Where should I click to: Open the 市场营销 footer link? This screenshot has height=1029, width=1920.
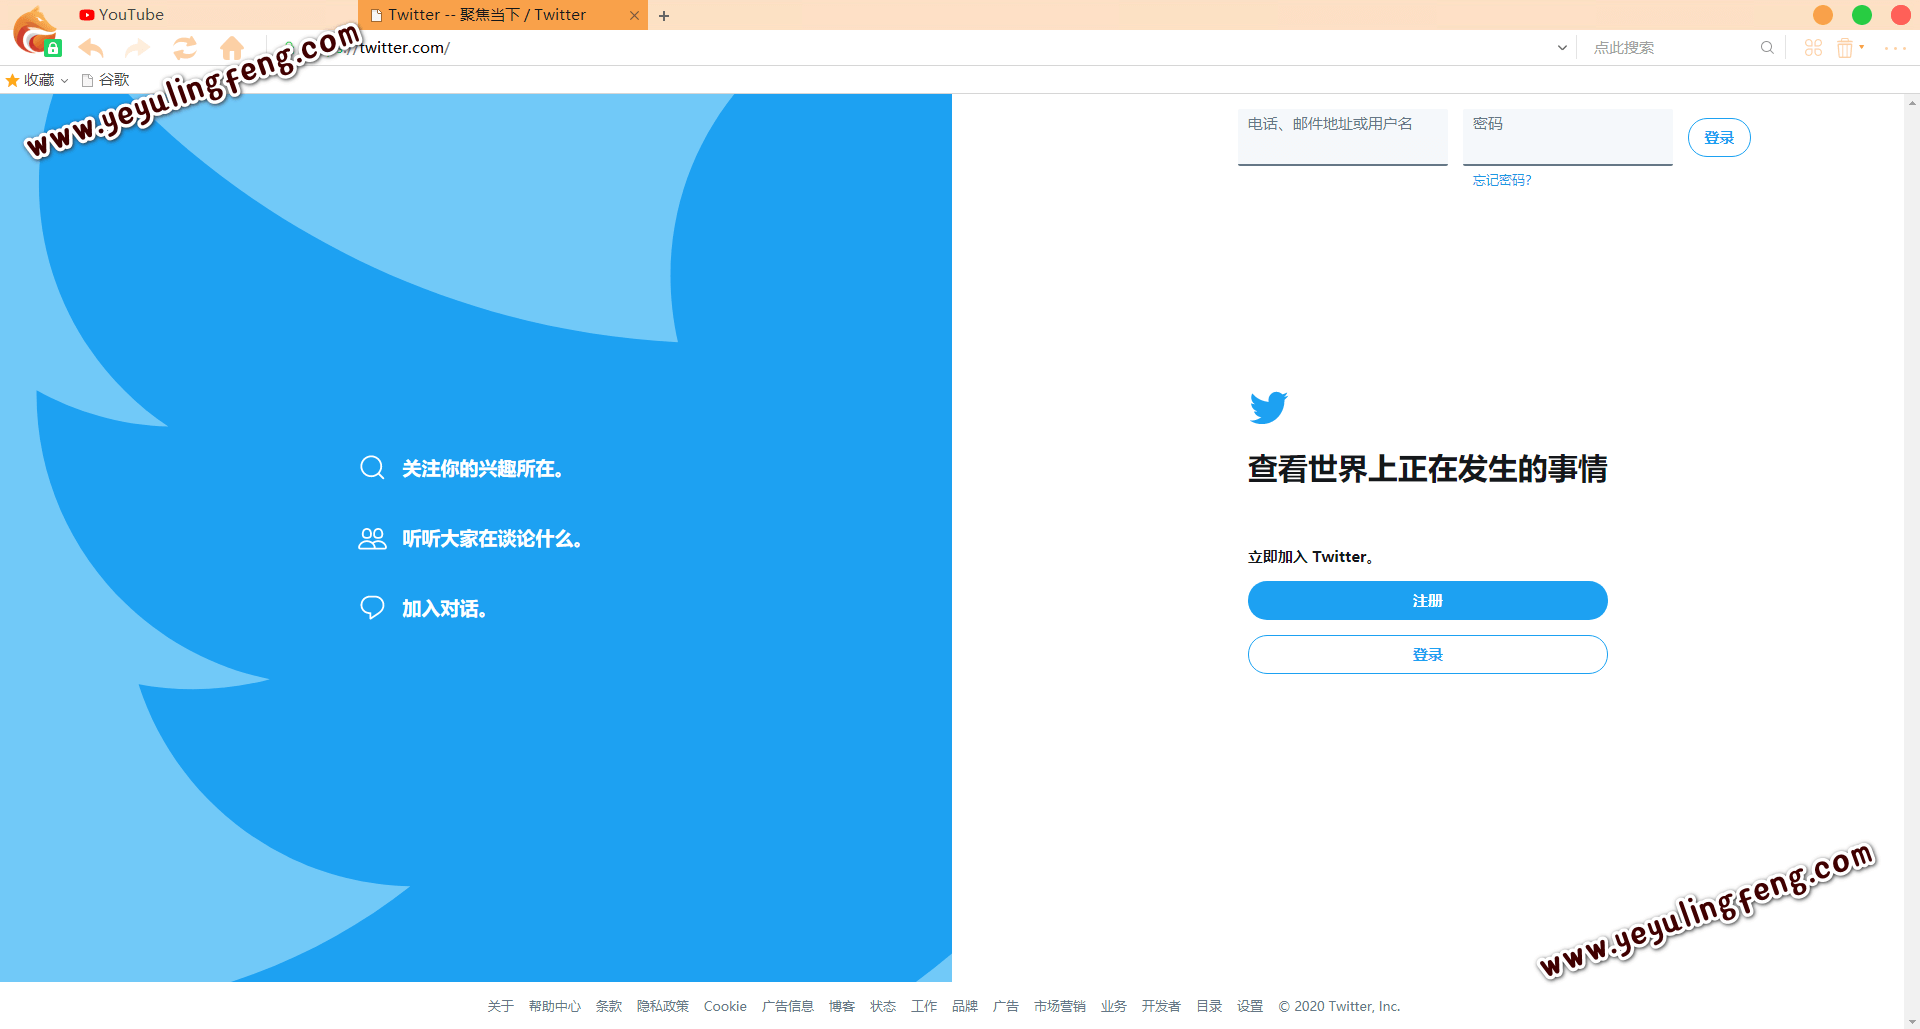click(1060, 1006)
